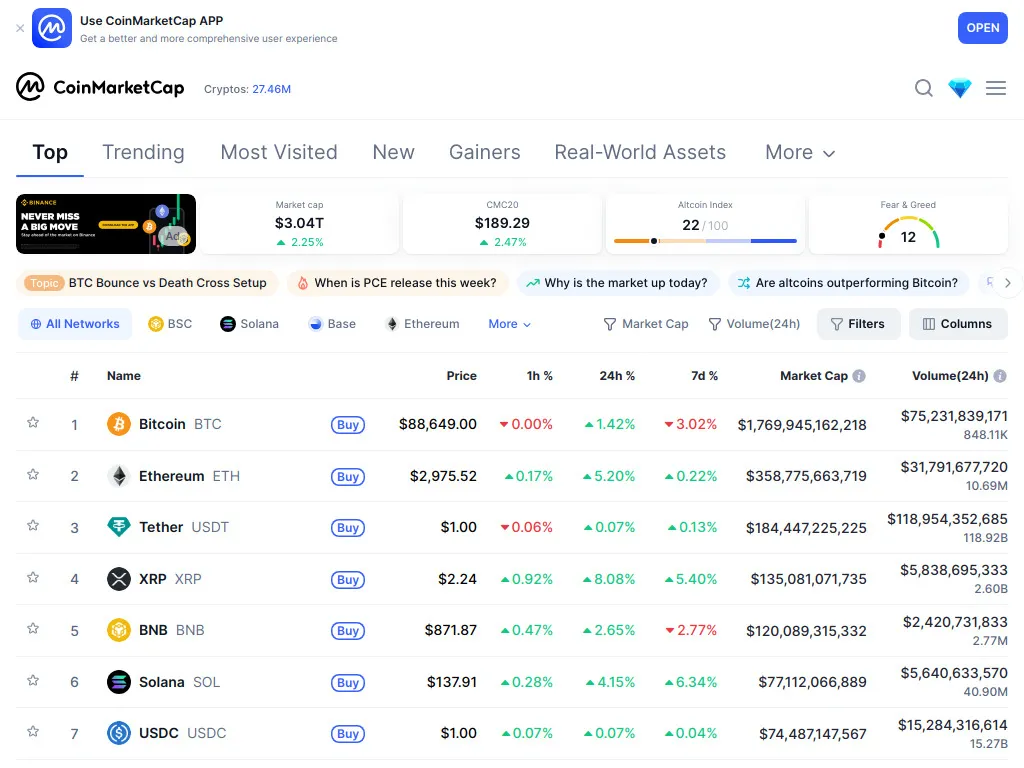Select the Base network filter
The width and height of the screenshot is (1024, 768).
pos(332,323)
